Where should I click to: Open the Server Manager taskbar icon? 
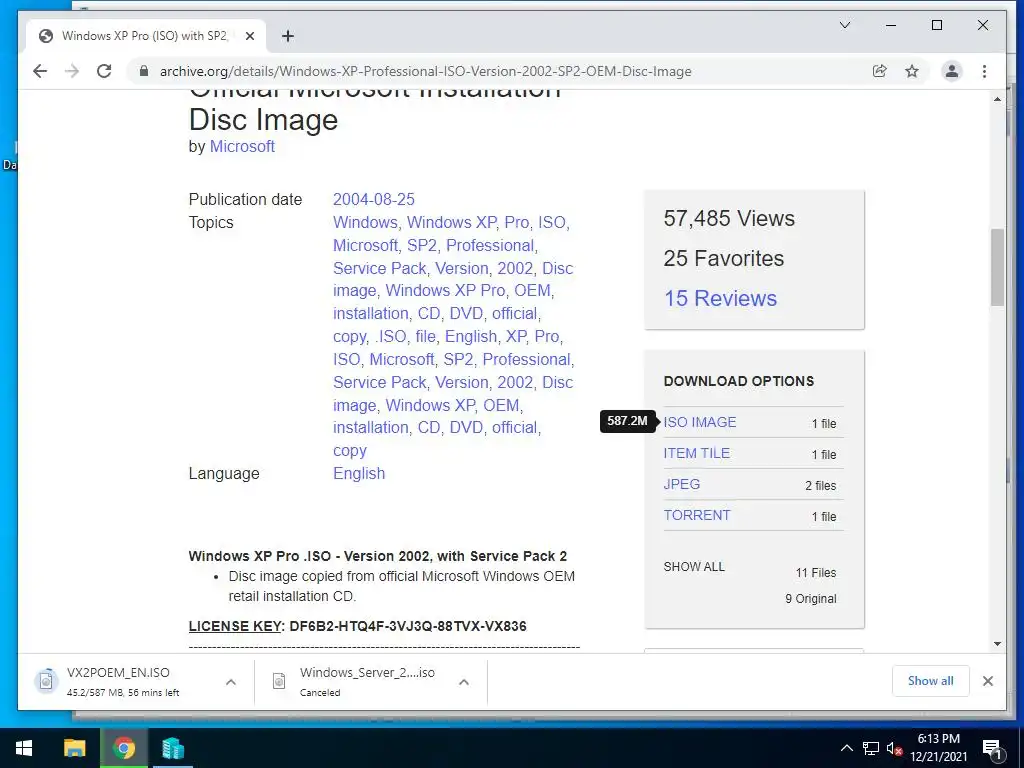173,748
